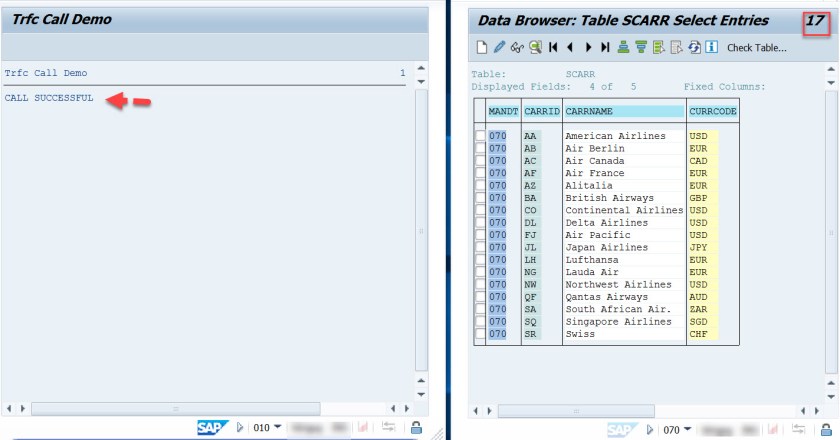Click the lock icon in Trfc Call Demo status bar
Screen dimensions: 840x440
click(416, 427)
